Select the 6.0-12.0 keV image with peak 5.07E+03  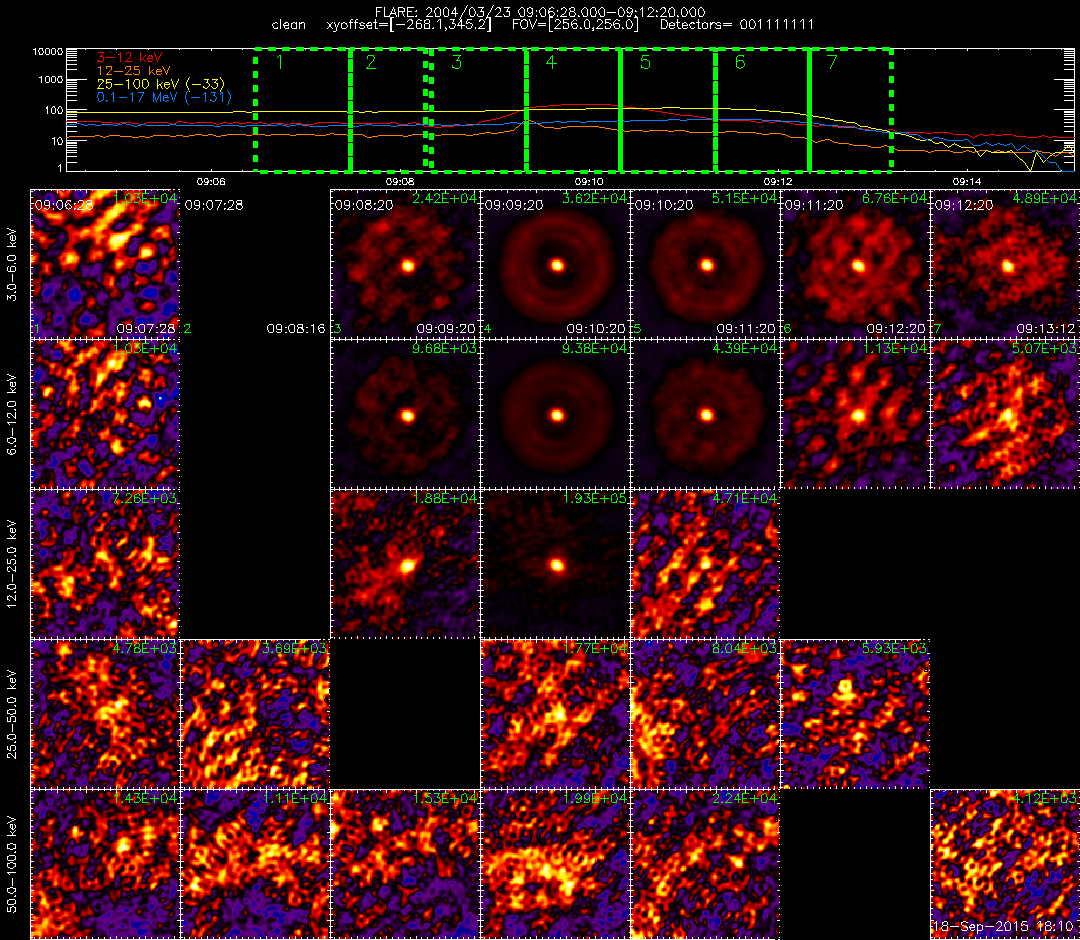(x=1006, y=414)
